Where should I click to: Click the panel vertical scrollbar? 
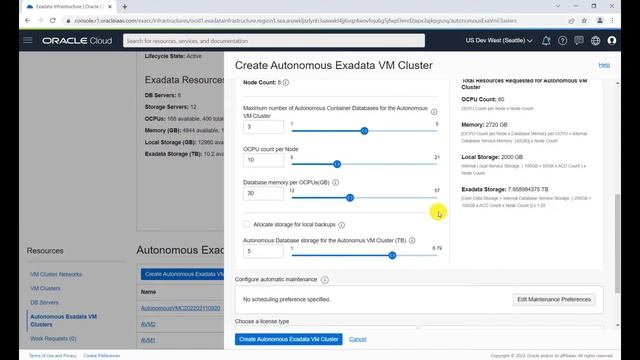617,243
